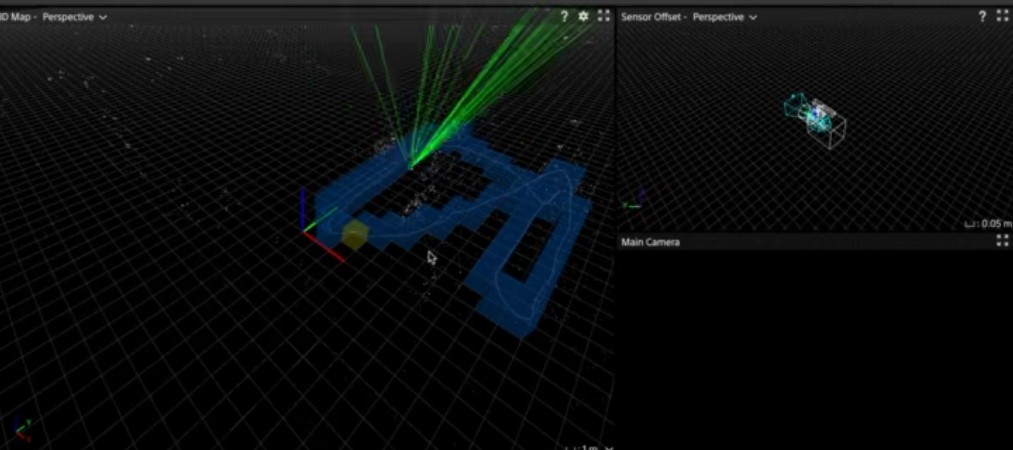Click the Sensor Offset panel title text
The height and width of the screenshot is (450, 1013).
pyautogui.click(x=651, y=17)
